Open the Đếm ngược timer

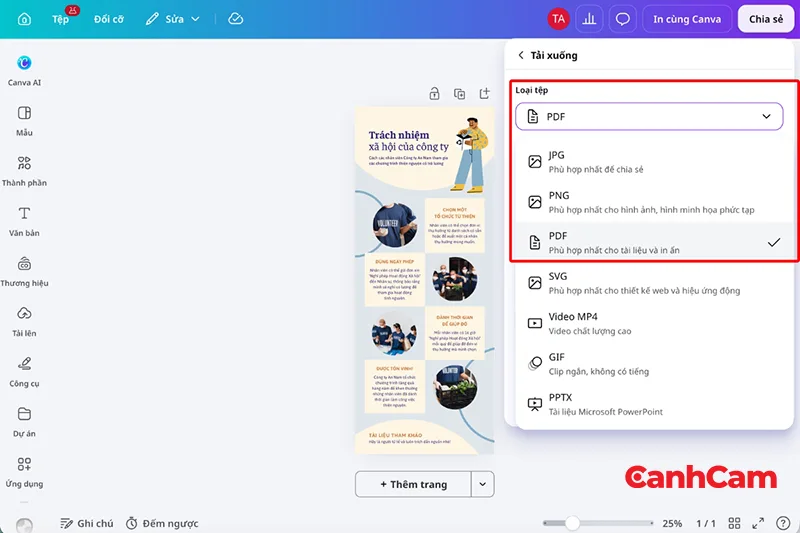coord(162,523)
